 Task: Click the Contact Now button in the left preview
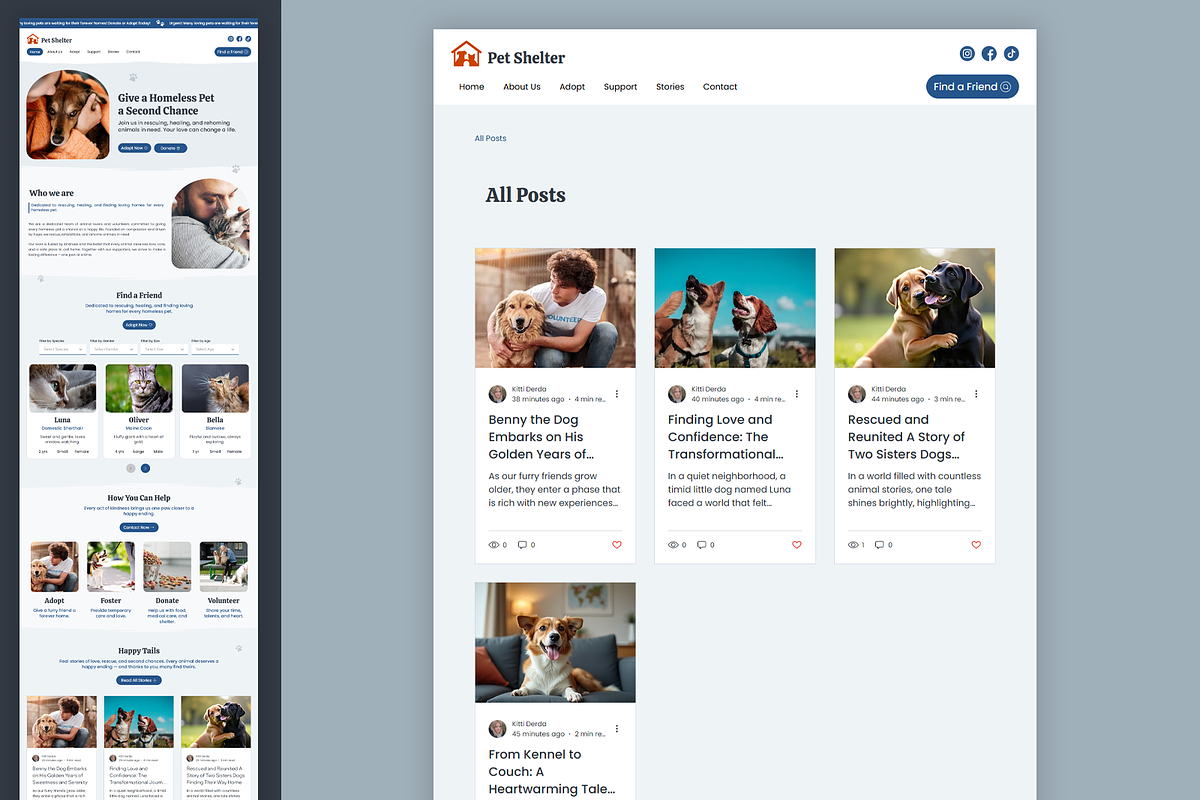pyautogui.click(x=139, y=527)
